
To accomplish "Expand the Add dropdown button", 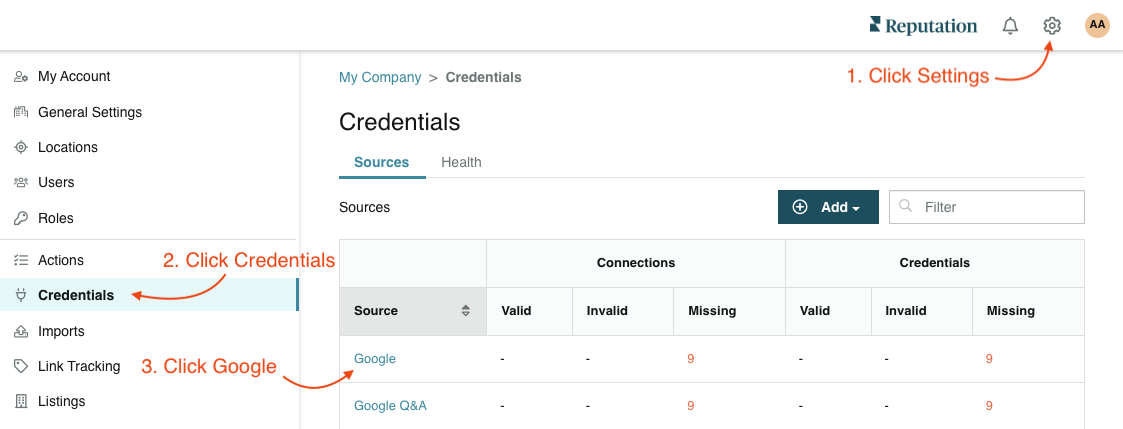I will [828, 207].
